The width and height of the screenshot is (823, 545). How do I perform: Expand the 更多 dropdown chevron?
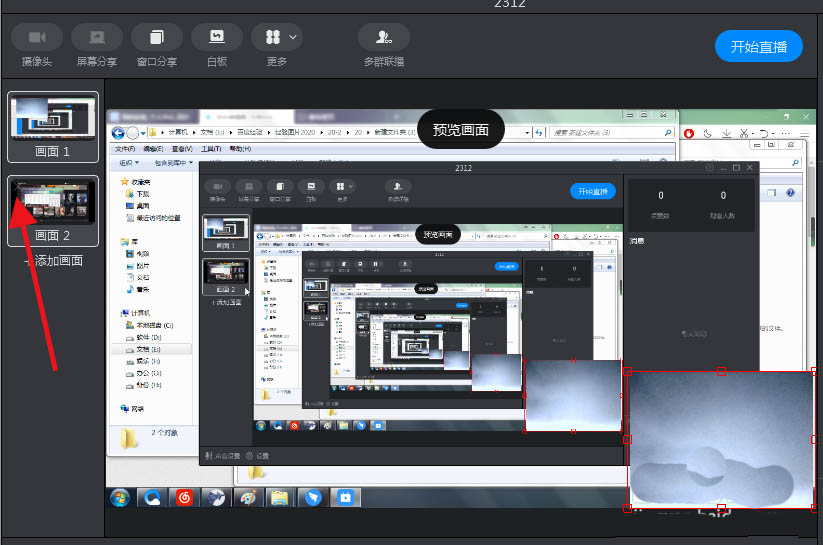pos(293,37)
